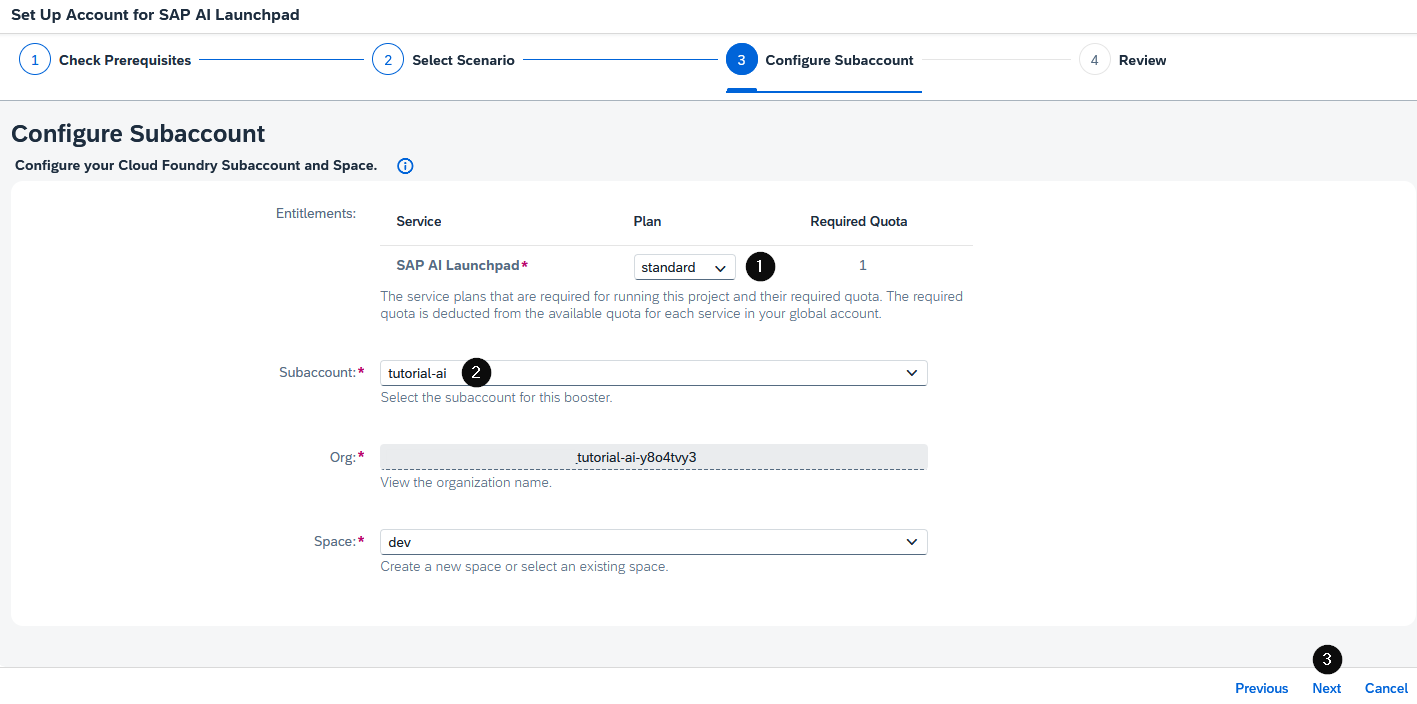
Task: Click the Entitlements label
Action: click(x=316, y=213)
